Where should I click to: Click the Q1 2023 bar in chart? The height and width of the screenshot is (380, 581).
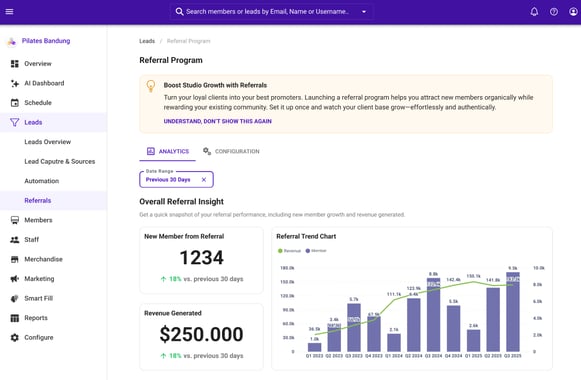coord(314,347)
